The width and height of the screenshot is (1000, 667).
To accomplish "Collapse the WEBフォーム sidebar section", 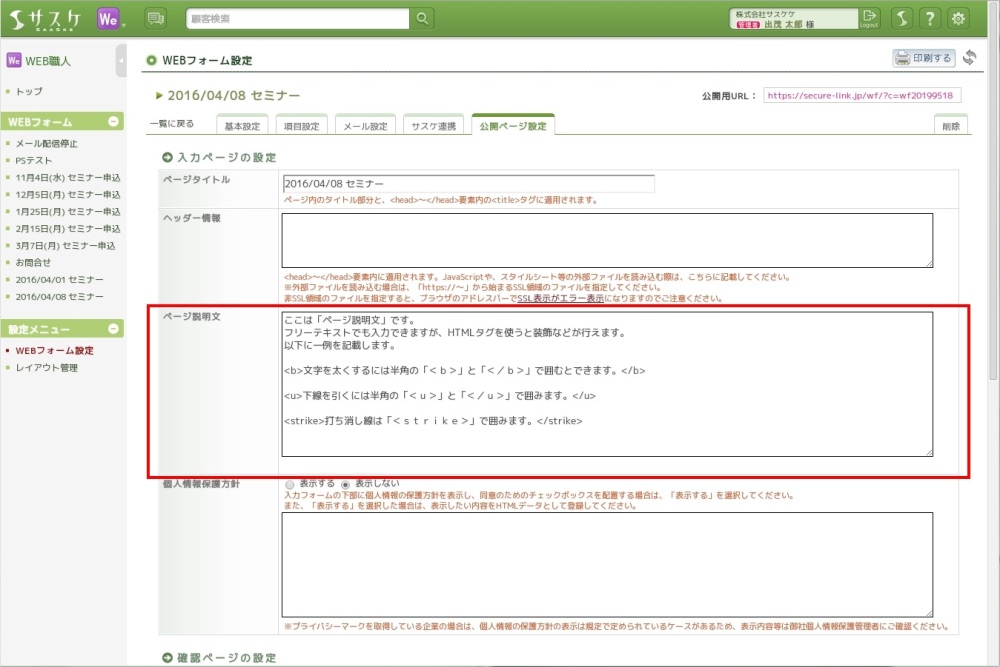I will [x=113, y=122].
